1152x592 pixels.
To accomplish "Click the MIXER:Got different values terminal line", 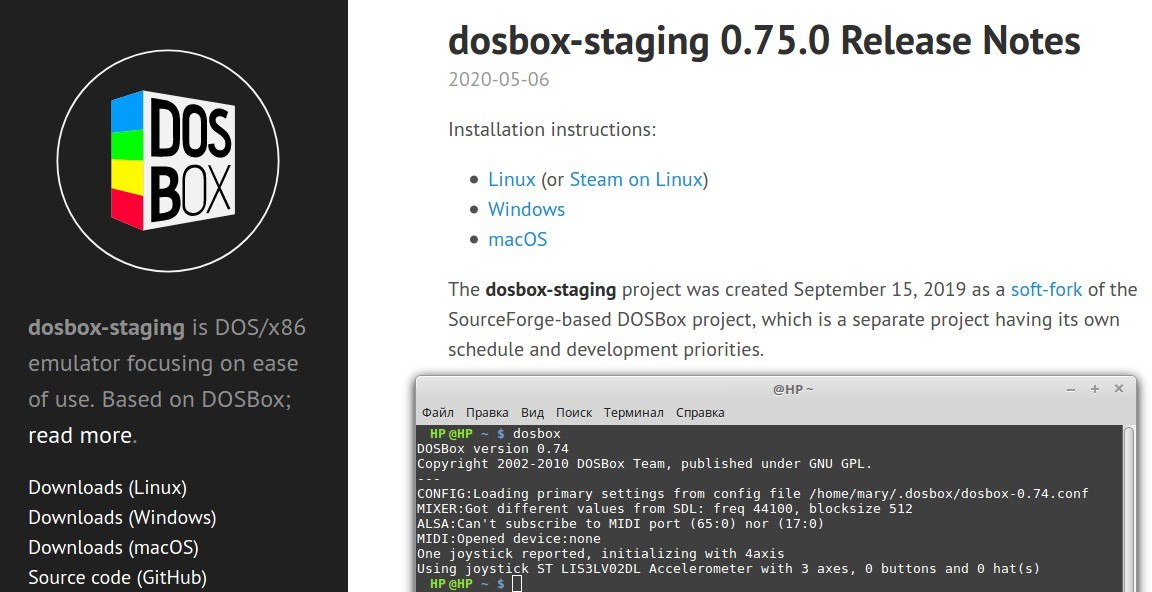I will pos(664,508).
